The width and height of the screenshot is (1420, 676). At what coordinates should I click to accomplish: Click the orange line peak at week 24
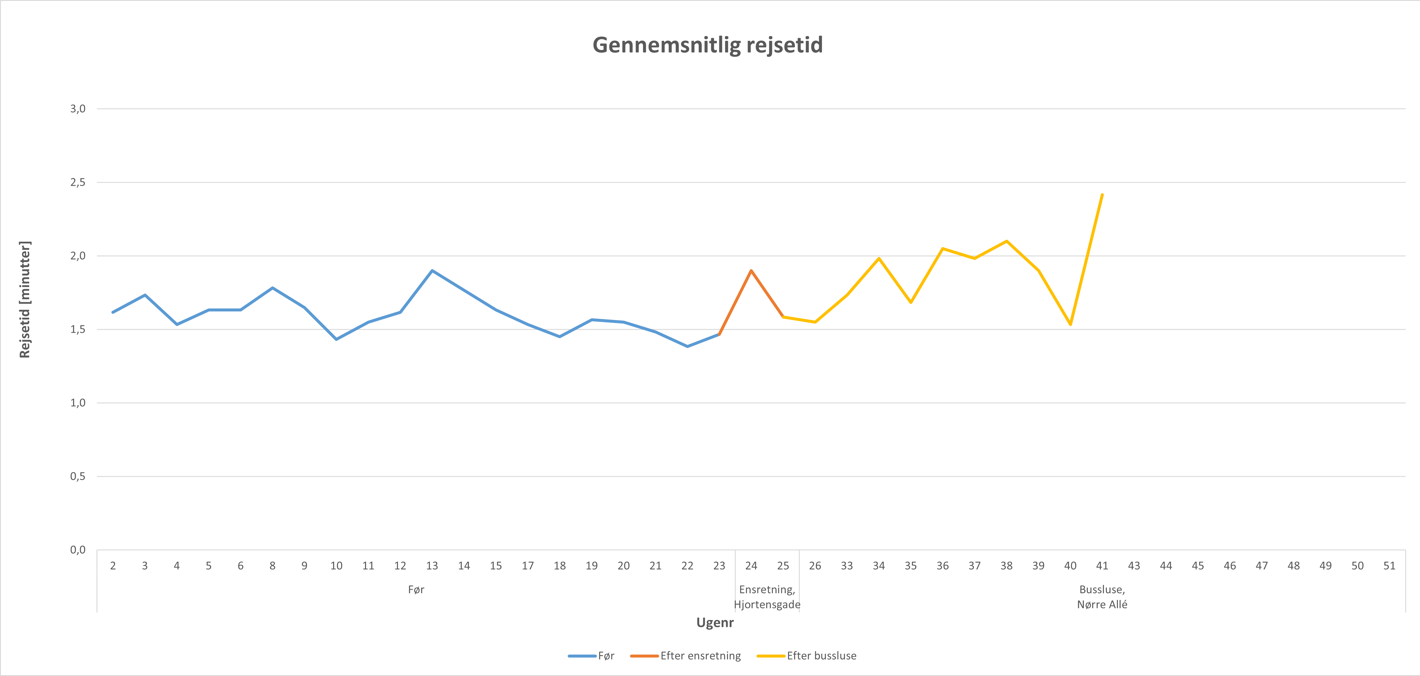[751, 270]
